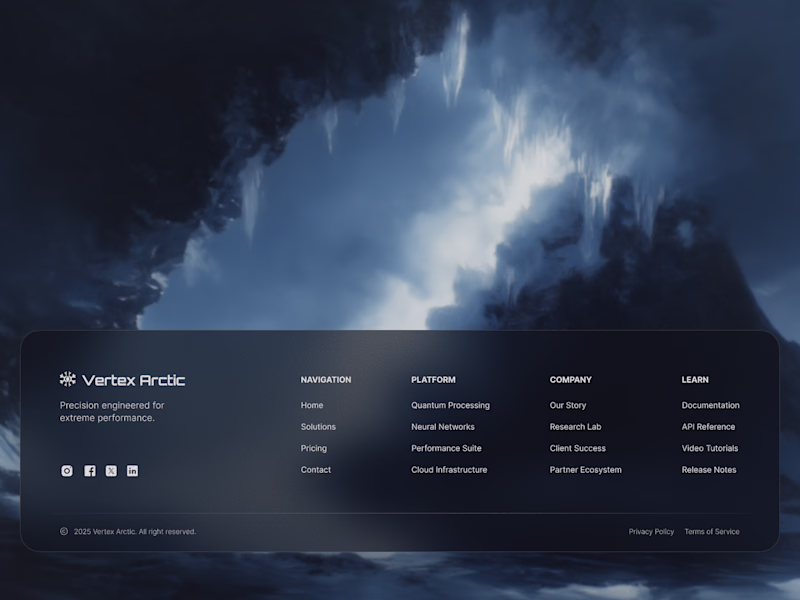Viewport: 800px width, 600px height.
Task: Open the Terms of Service link
Action: 712,531
